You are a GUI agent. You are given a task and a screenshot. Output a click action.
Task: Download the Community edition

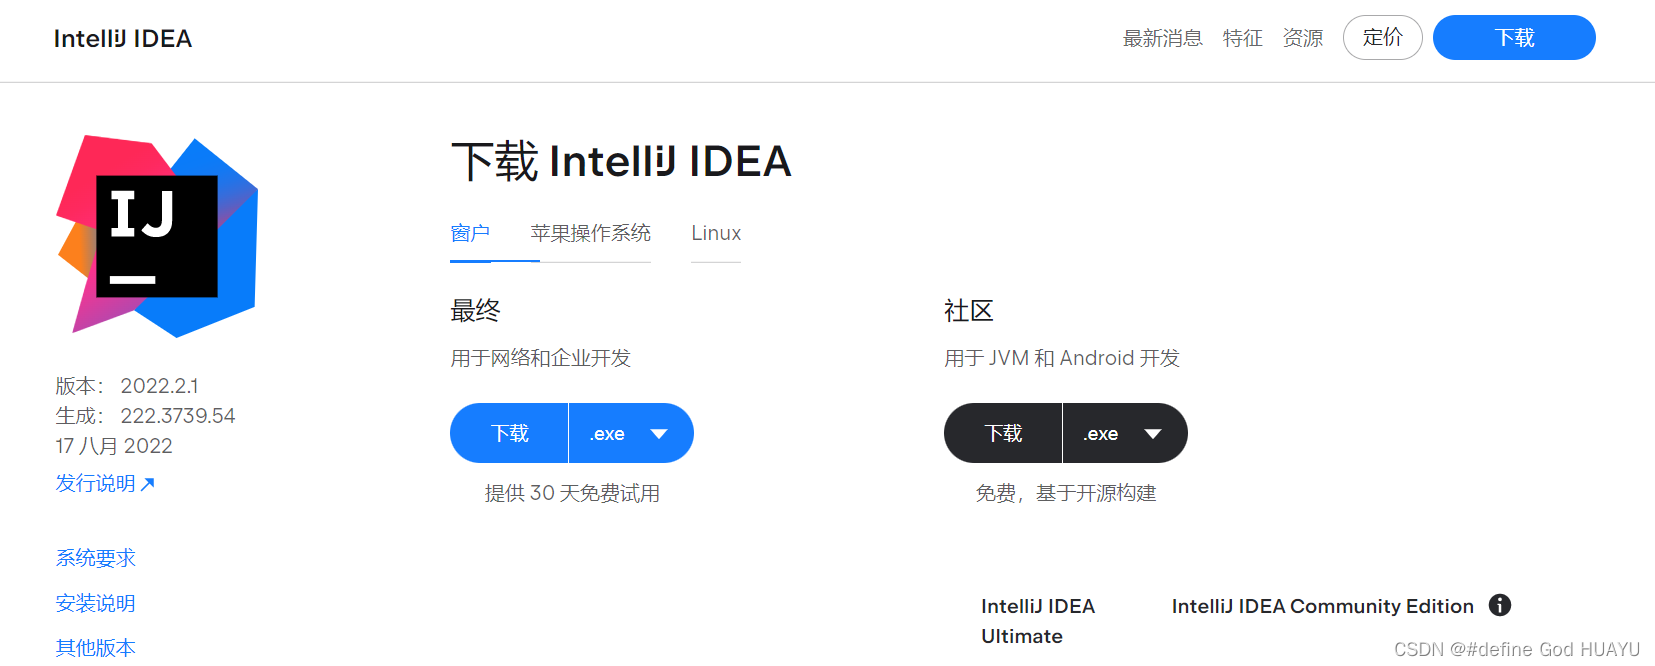(x=1002, y=433)
